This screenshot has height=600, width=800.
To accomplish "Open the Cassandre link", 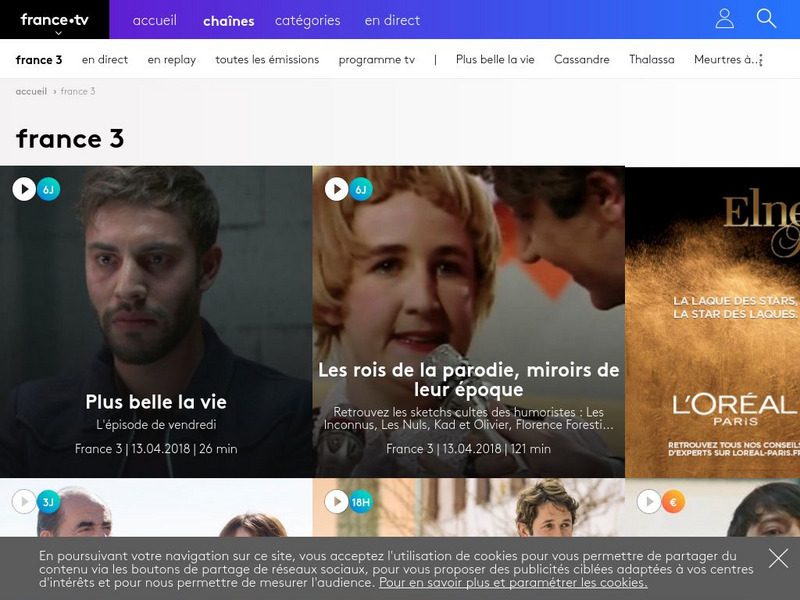I will tap(582, 60).
